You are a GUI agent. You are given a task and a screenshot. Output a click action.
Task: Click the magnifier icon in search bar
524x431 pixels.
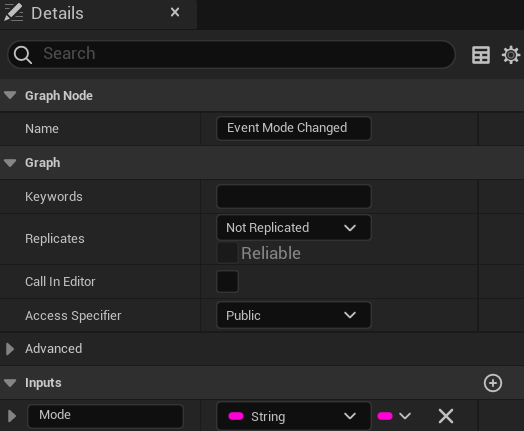23,54
